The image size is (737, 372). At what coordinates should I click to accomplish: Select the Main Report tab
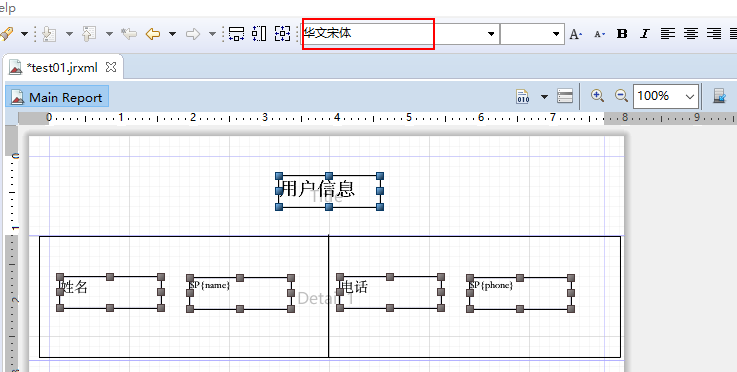pyautogui.click(x=57, y=97)
